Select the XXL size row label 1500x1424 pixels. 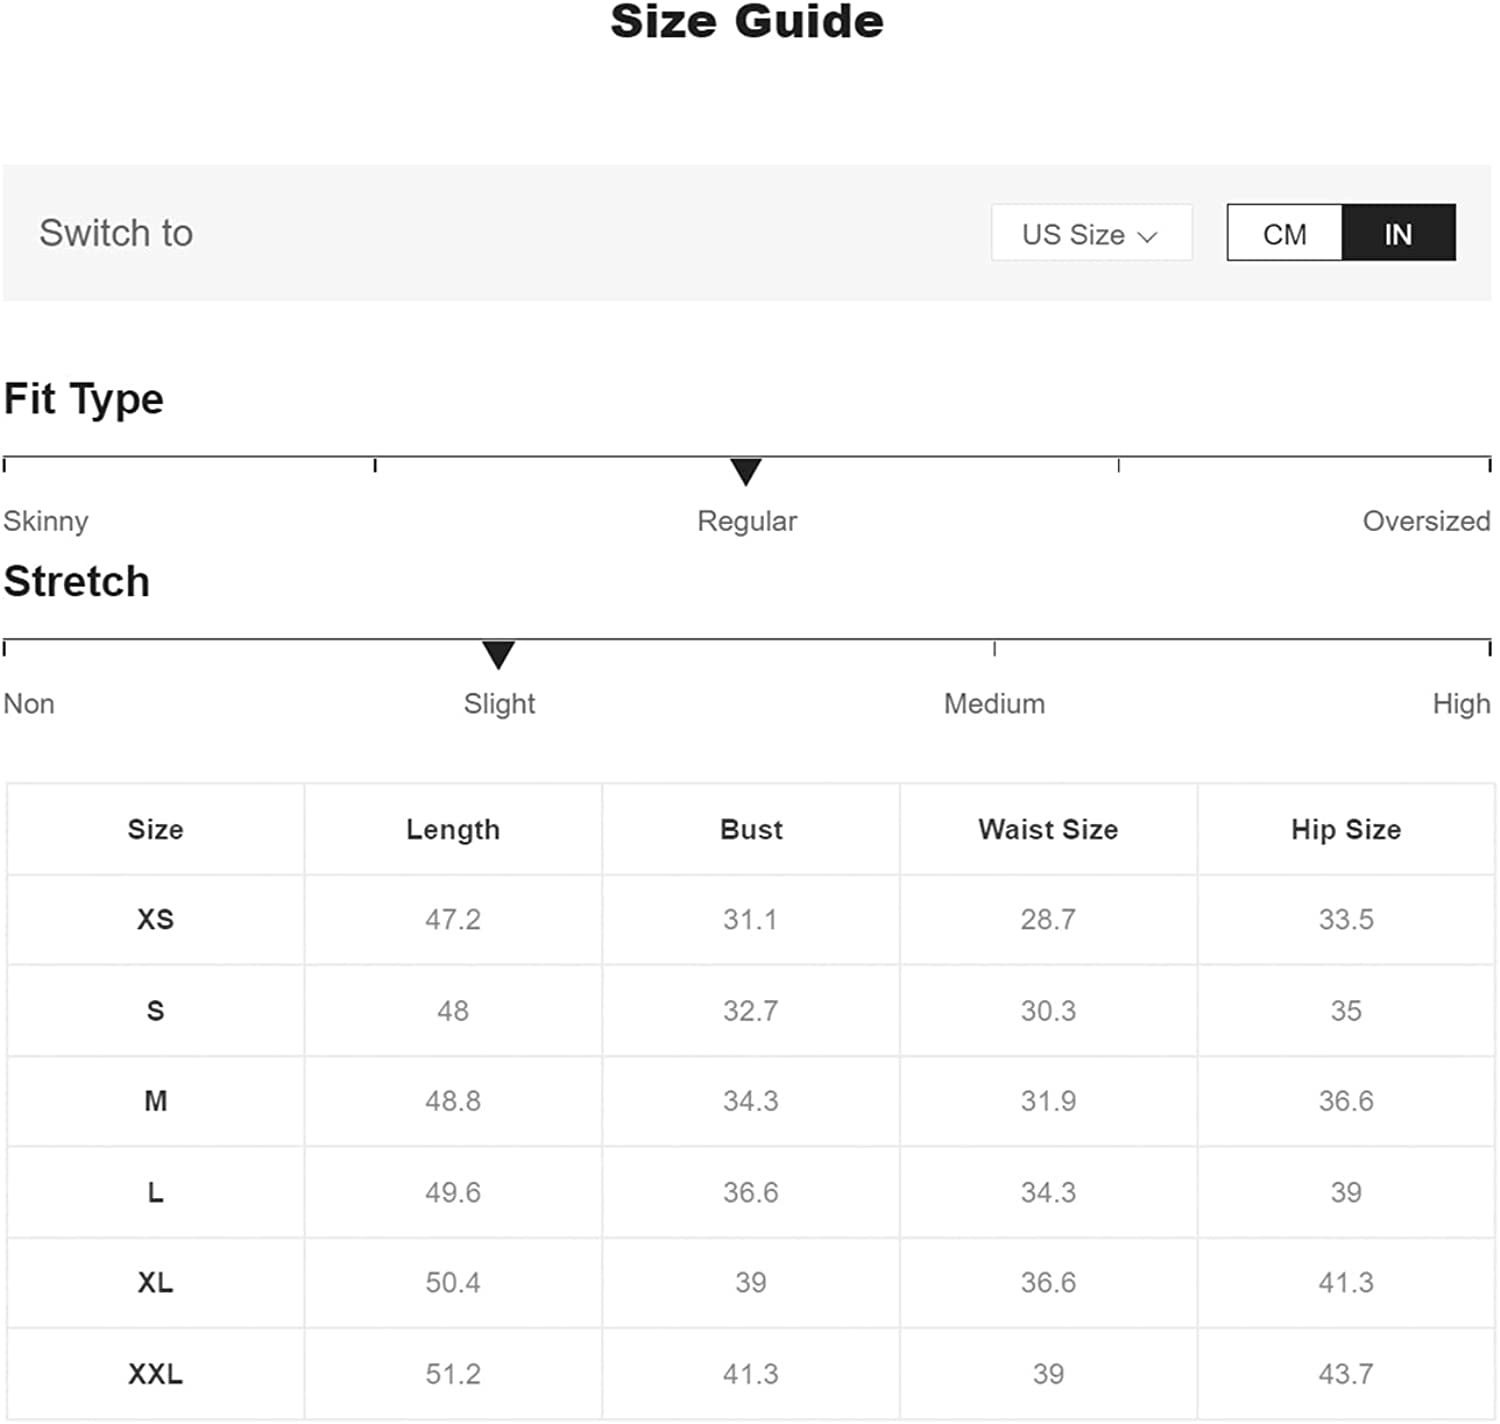(x=155, y=1374)
